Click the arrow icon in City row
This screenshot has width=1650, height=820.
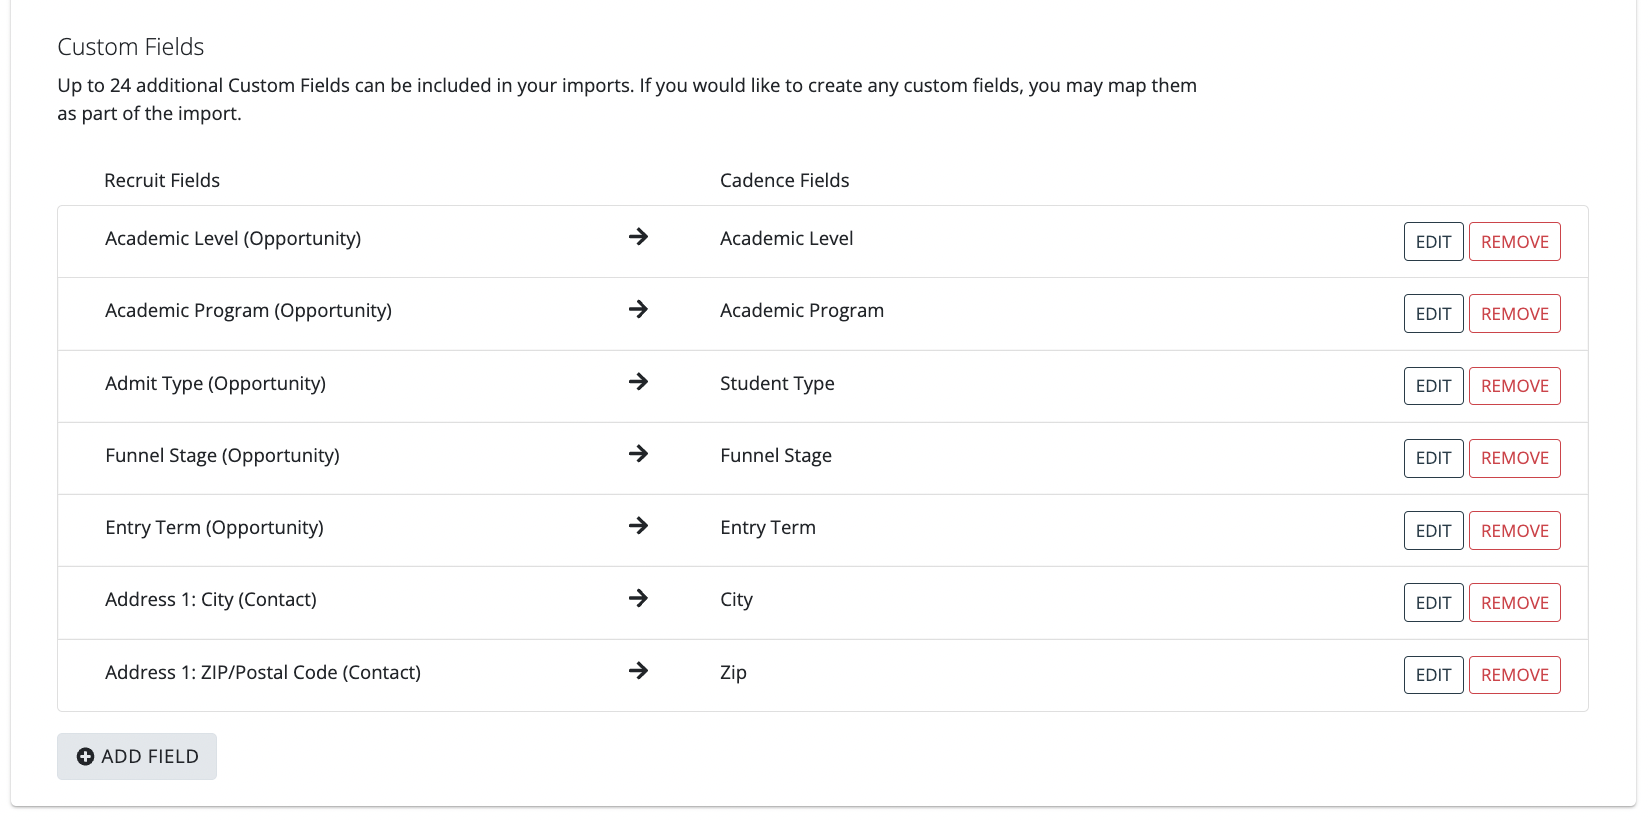[x=638, y=598]
